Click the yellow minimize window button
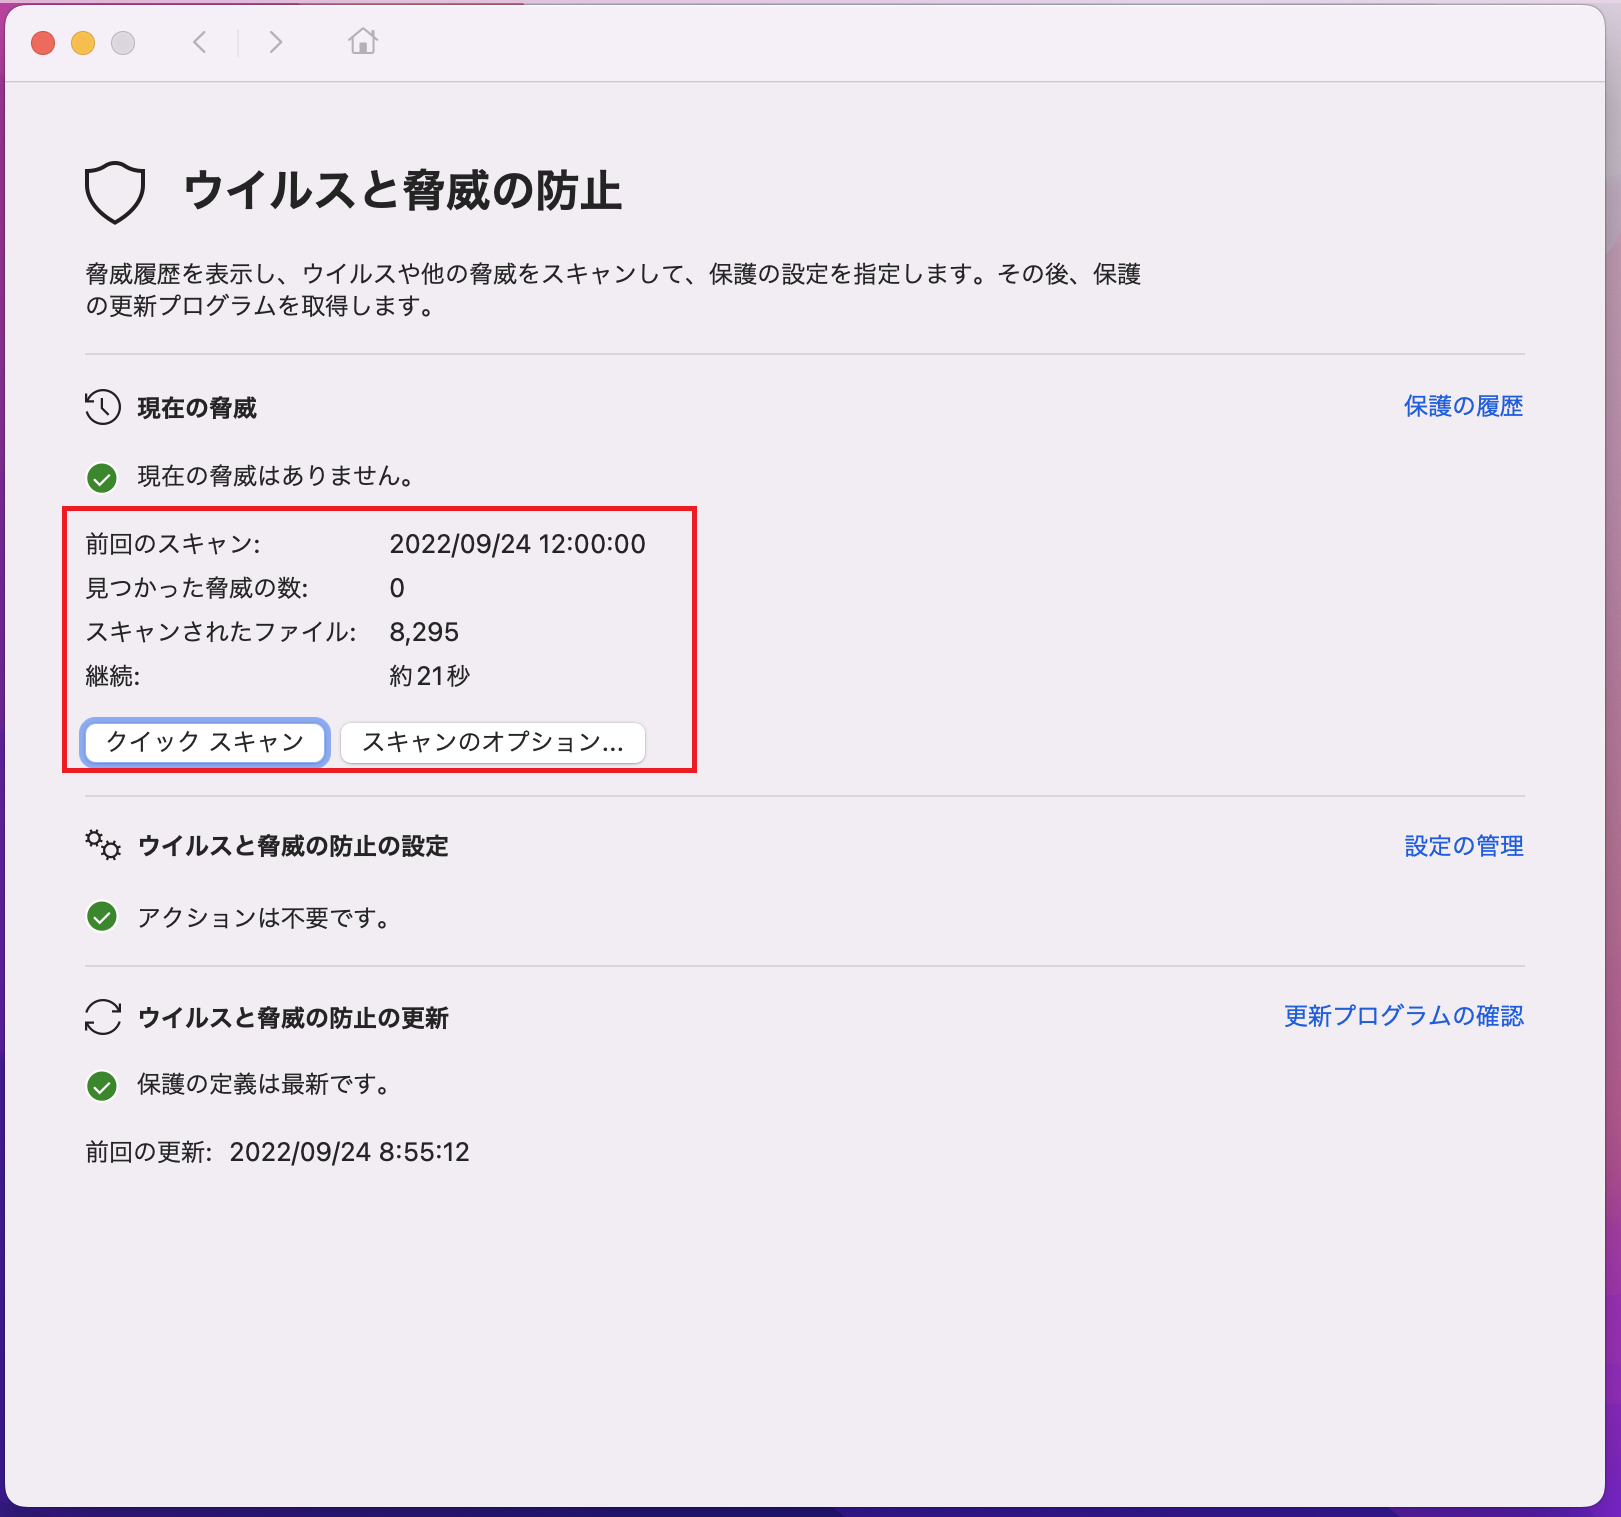This screenshot has width=1621, height=1517. click(83, 43)
